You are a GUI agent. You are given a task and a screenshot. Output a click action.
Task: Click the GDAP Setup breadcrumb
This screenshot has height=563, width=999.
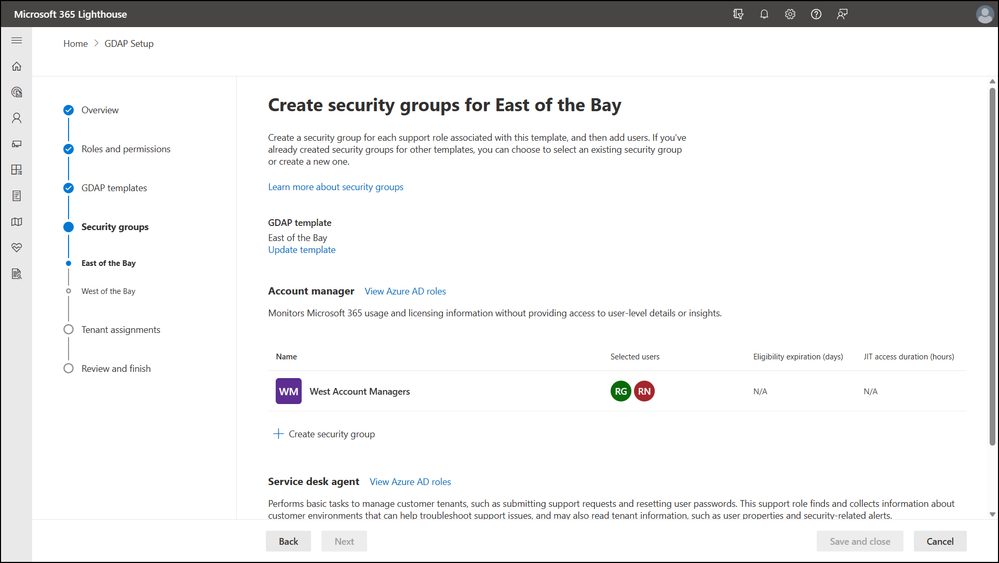[129, 43]
